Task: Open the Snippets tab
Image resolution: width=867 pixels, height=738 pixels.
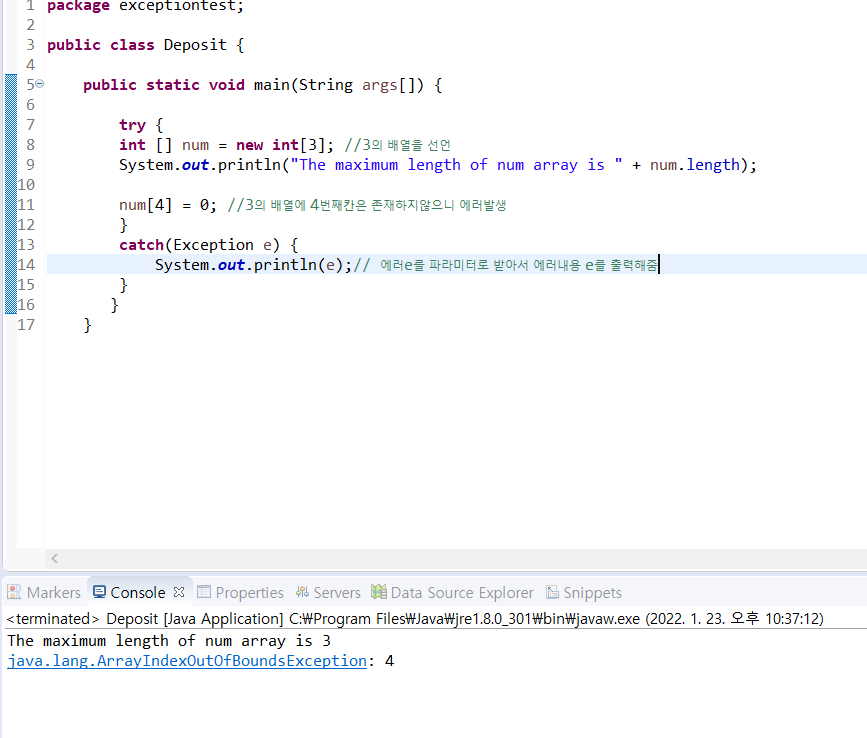Action: pyautogui.click(x=584, y=593)
